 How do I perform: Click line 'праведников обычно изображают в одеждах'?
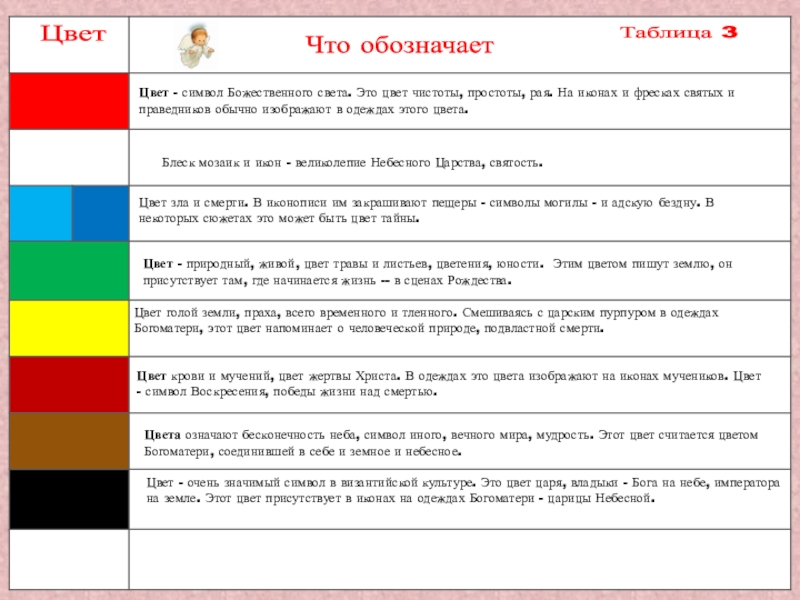click(x=303, y=110)
